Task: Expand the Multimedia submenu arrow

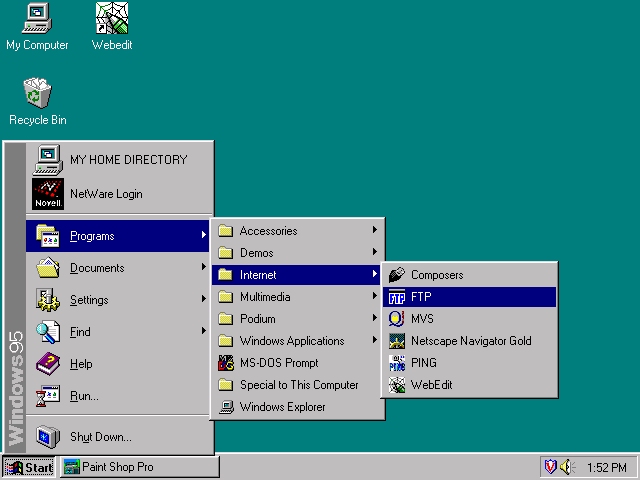Action: [375, 296]
